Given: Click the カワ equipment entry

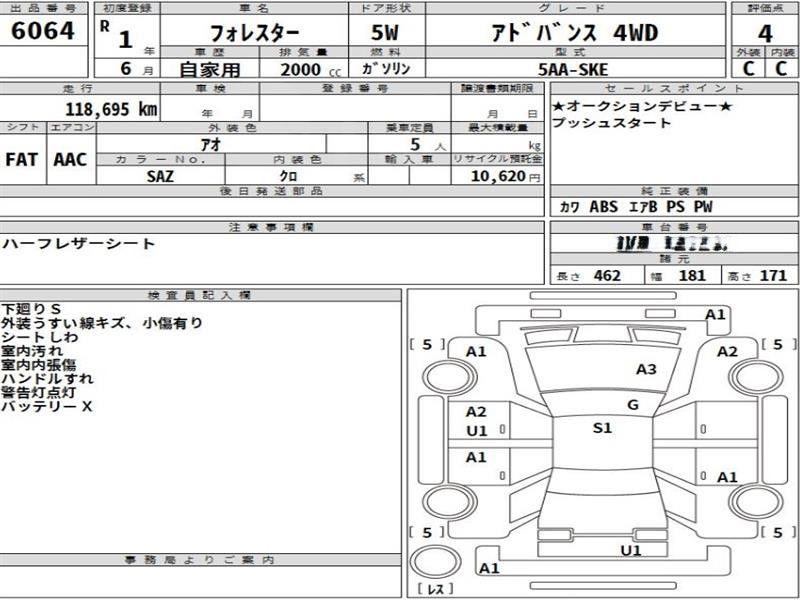Looking at the screenshot, I should 569,207.
